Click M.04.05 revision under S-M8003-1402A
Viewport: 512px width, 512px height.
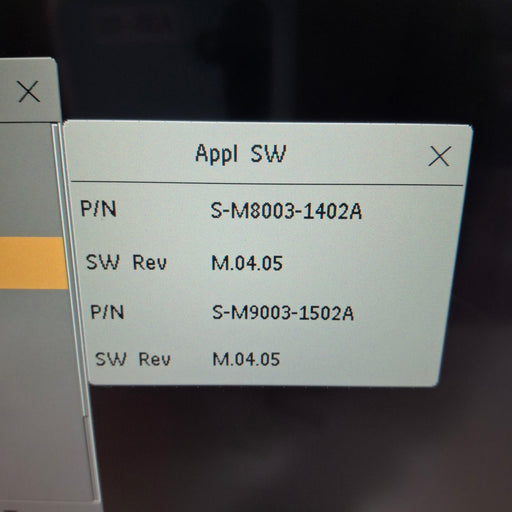pyautogui.click(x=247, y=263)
